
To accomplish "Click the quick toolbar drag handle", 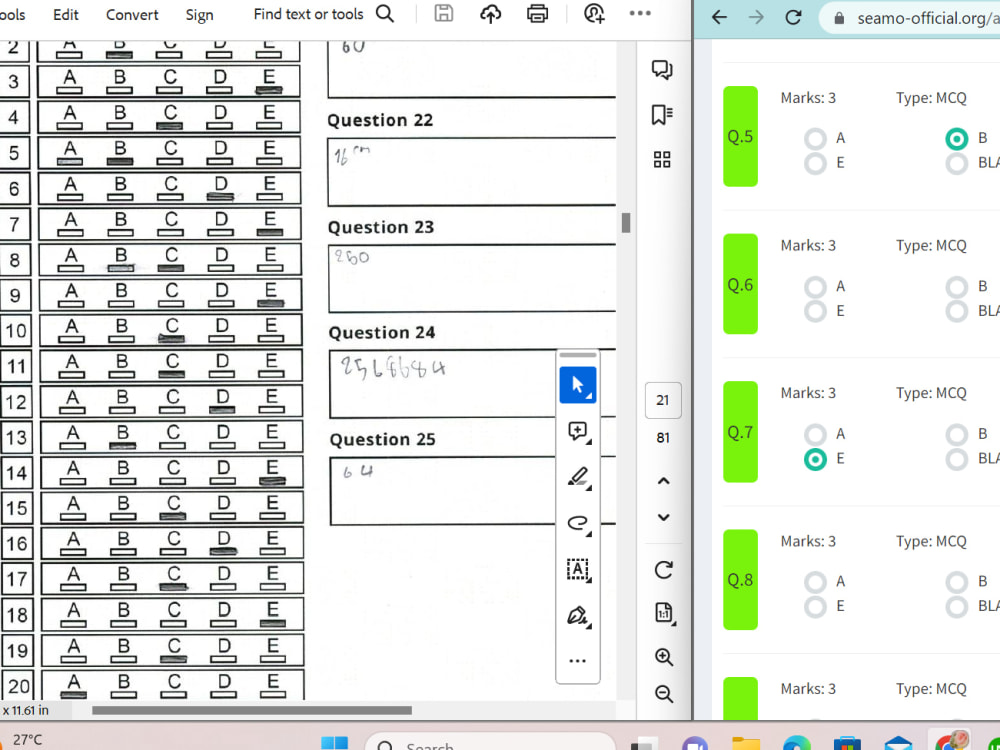I will coord(578,355).
